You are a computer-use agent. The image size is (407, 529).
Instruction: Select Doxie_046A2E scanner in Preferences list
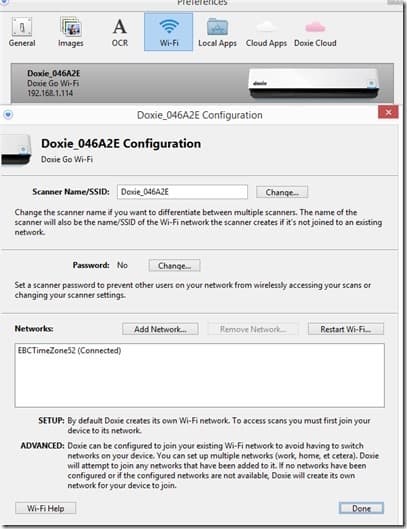point(202,83)
